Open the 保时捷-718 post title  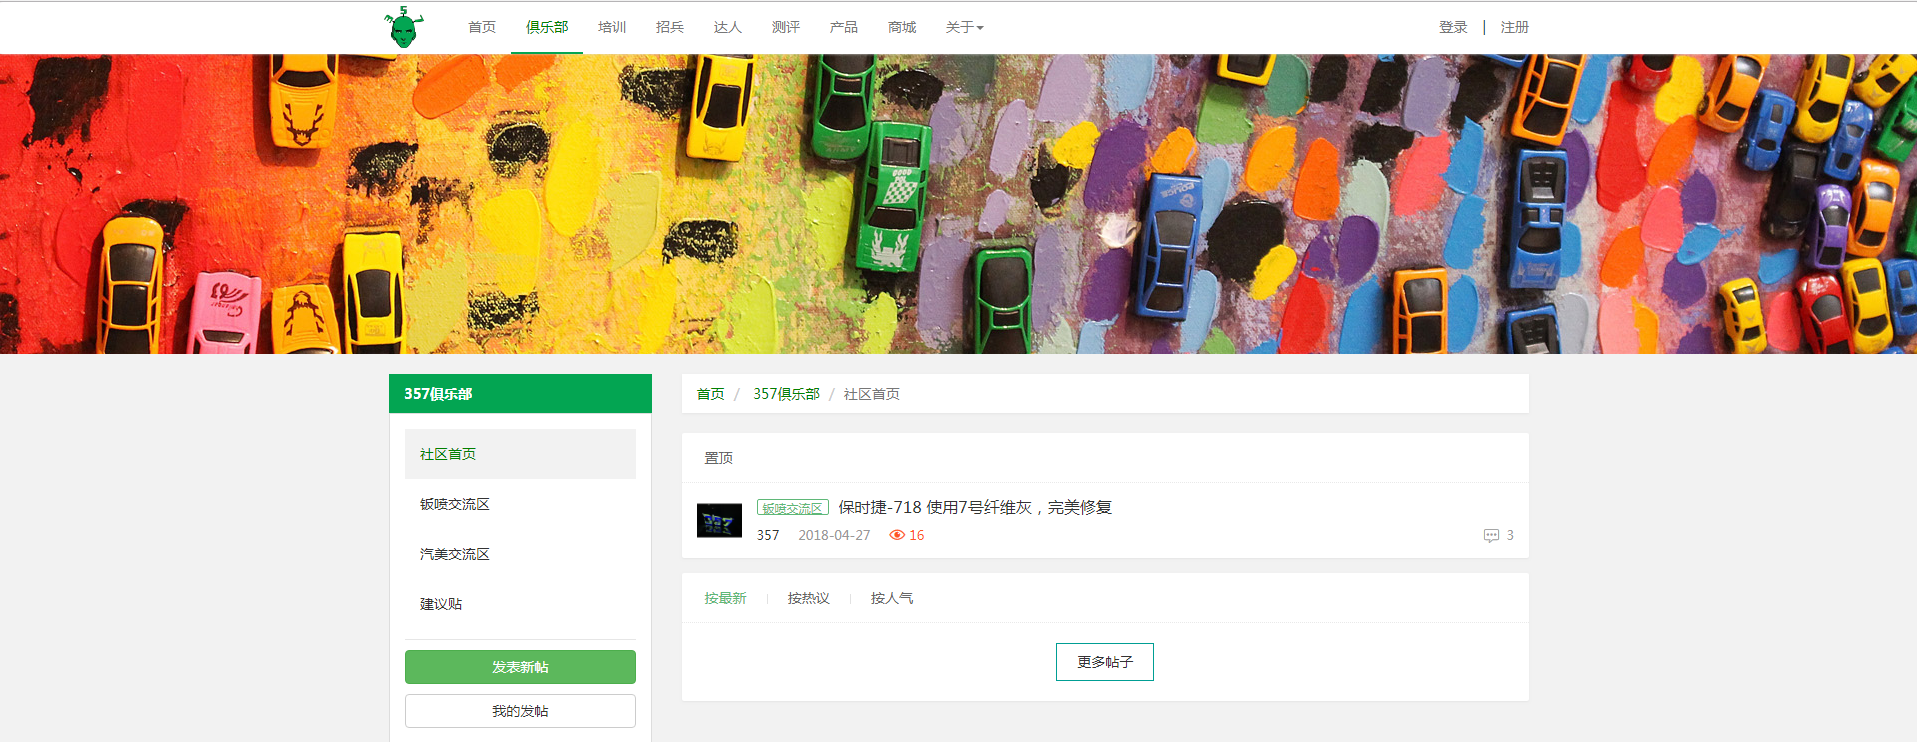[x=975, y=507]
